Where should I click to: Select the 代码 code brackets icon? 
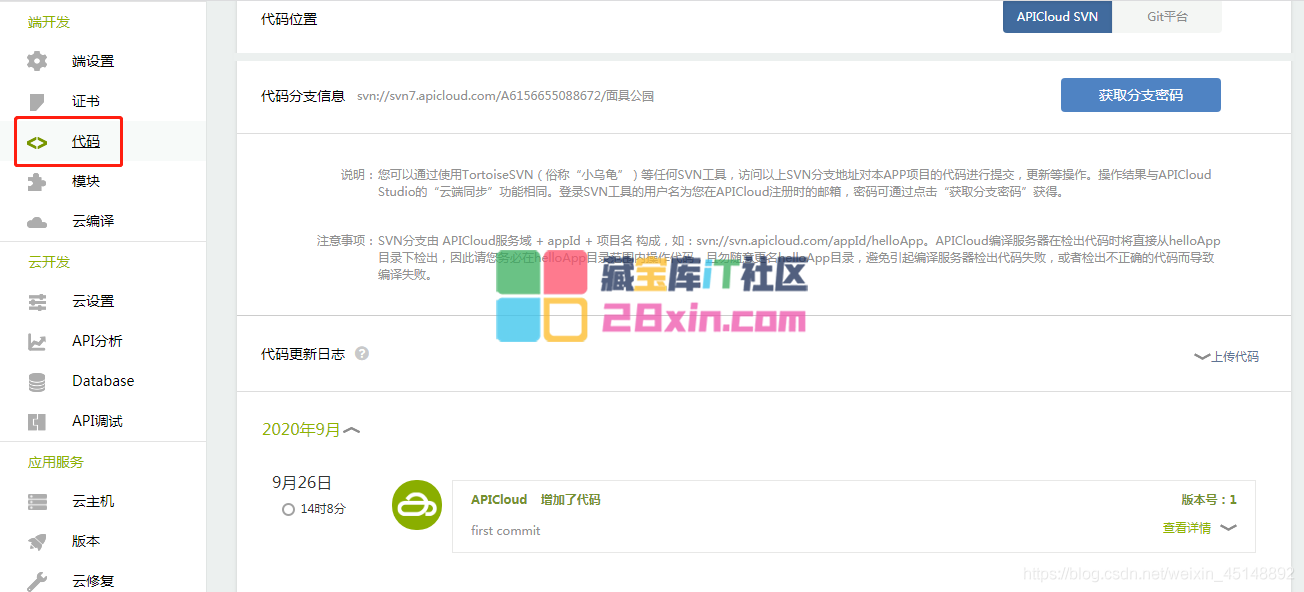[x=37, y=142]
